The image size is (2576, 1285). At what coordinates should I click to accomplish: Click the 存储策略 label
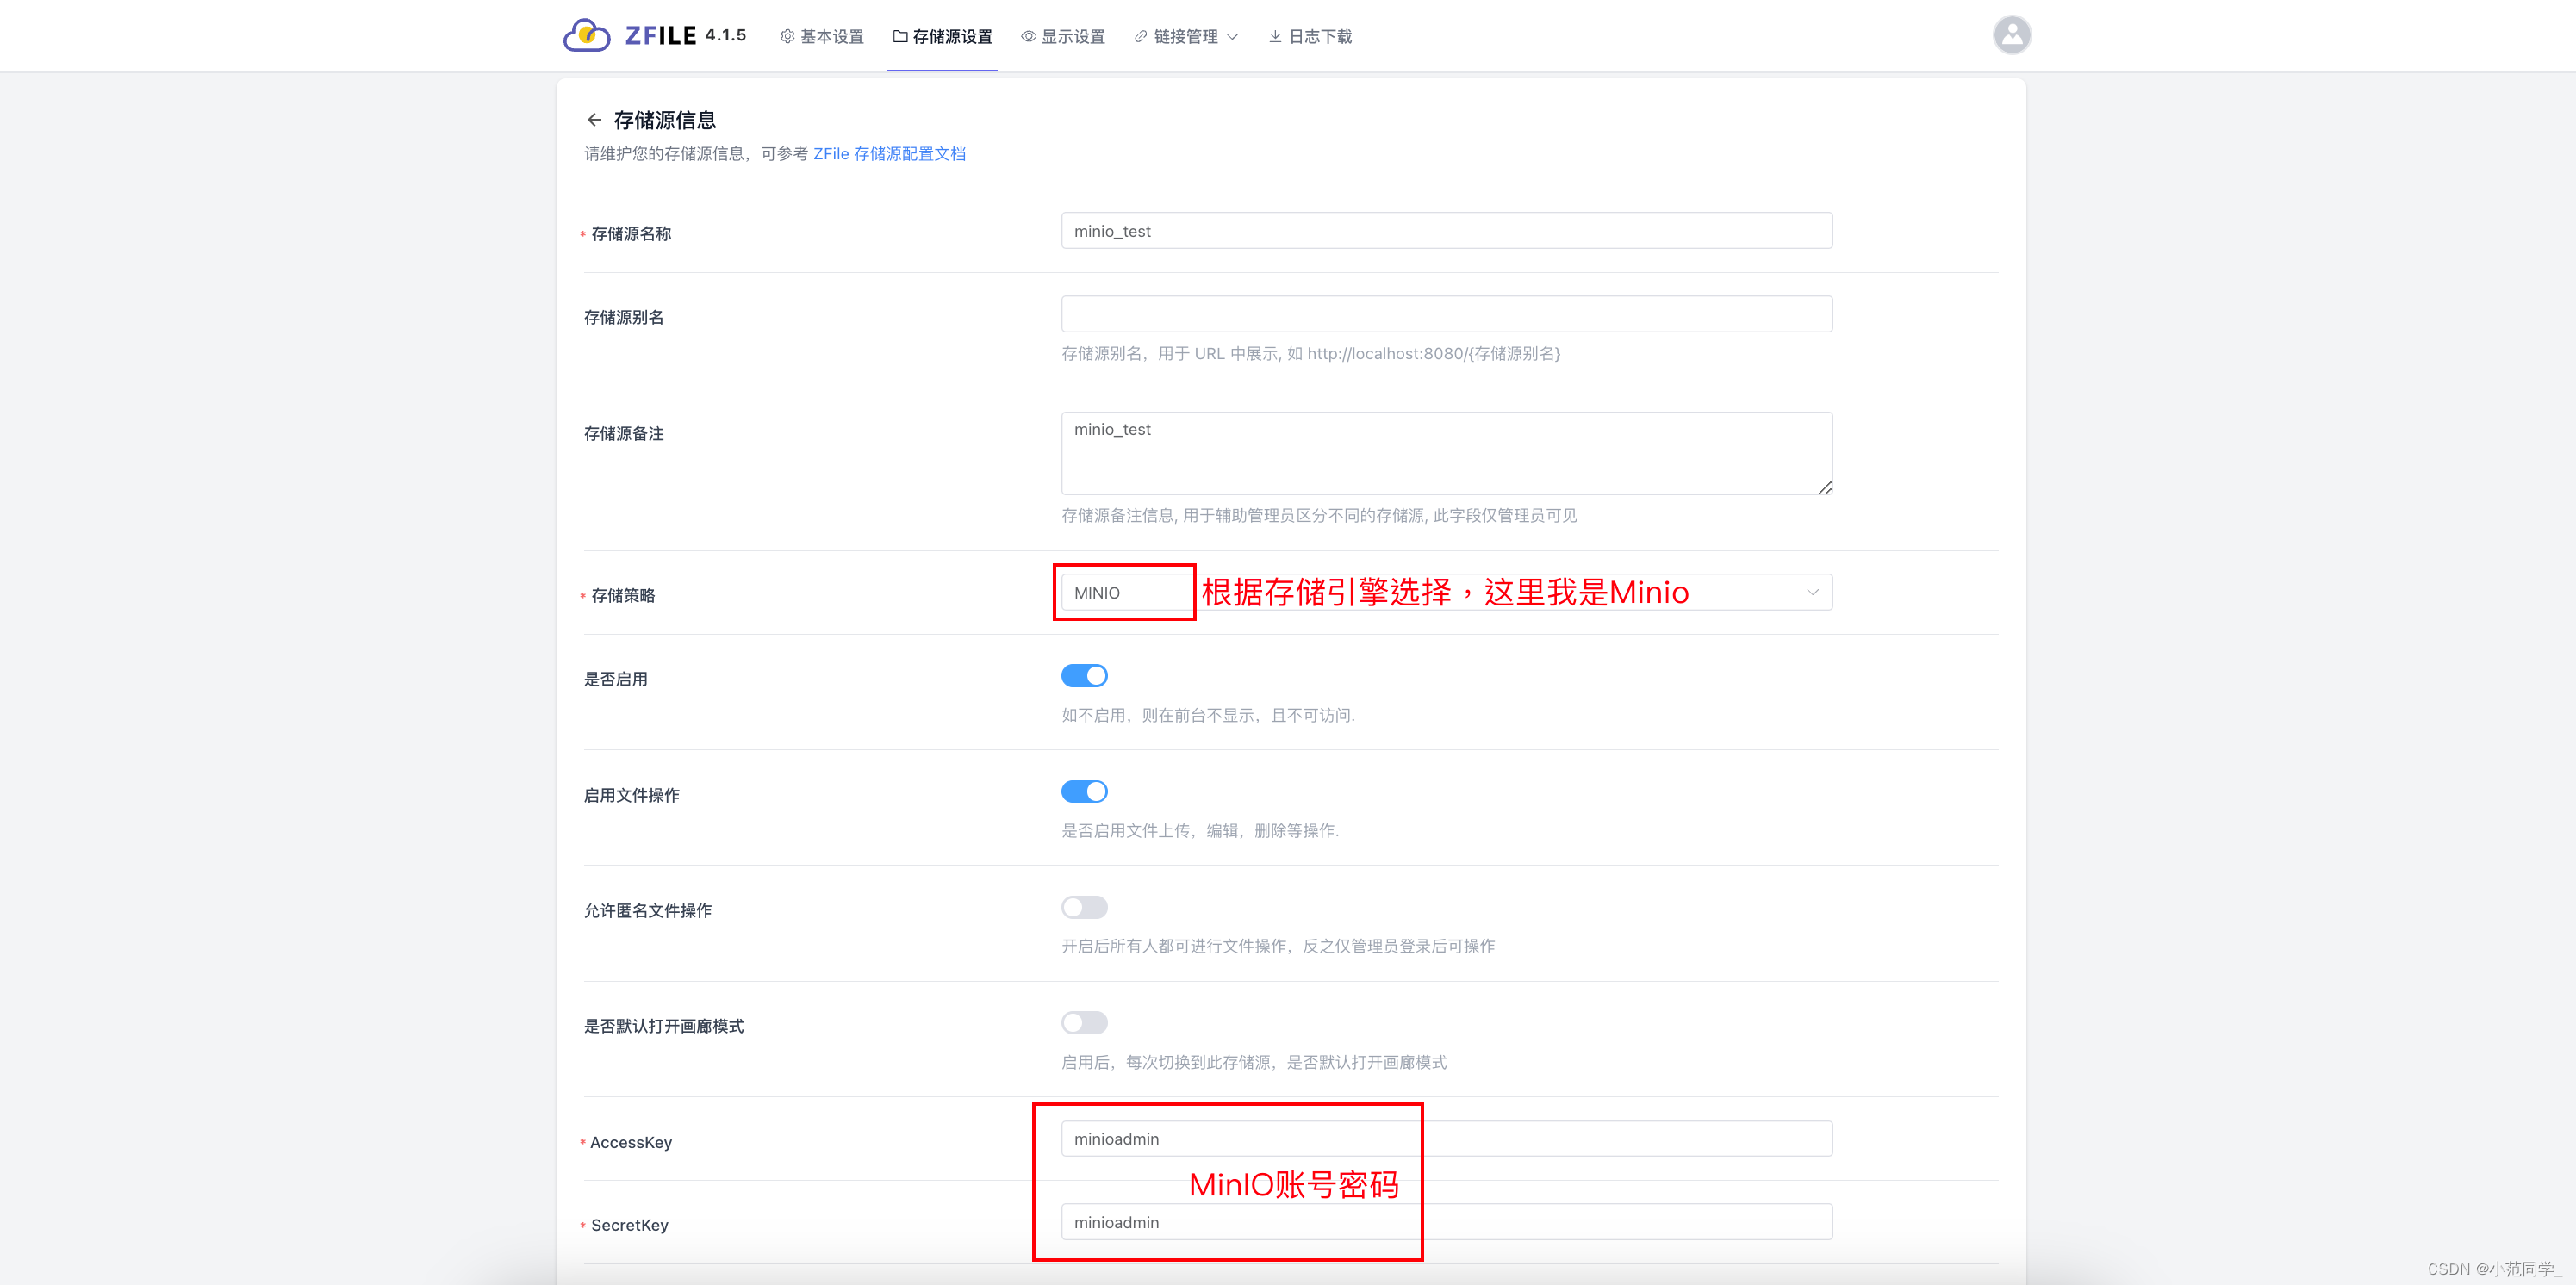(x=623, y=596)
